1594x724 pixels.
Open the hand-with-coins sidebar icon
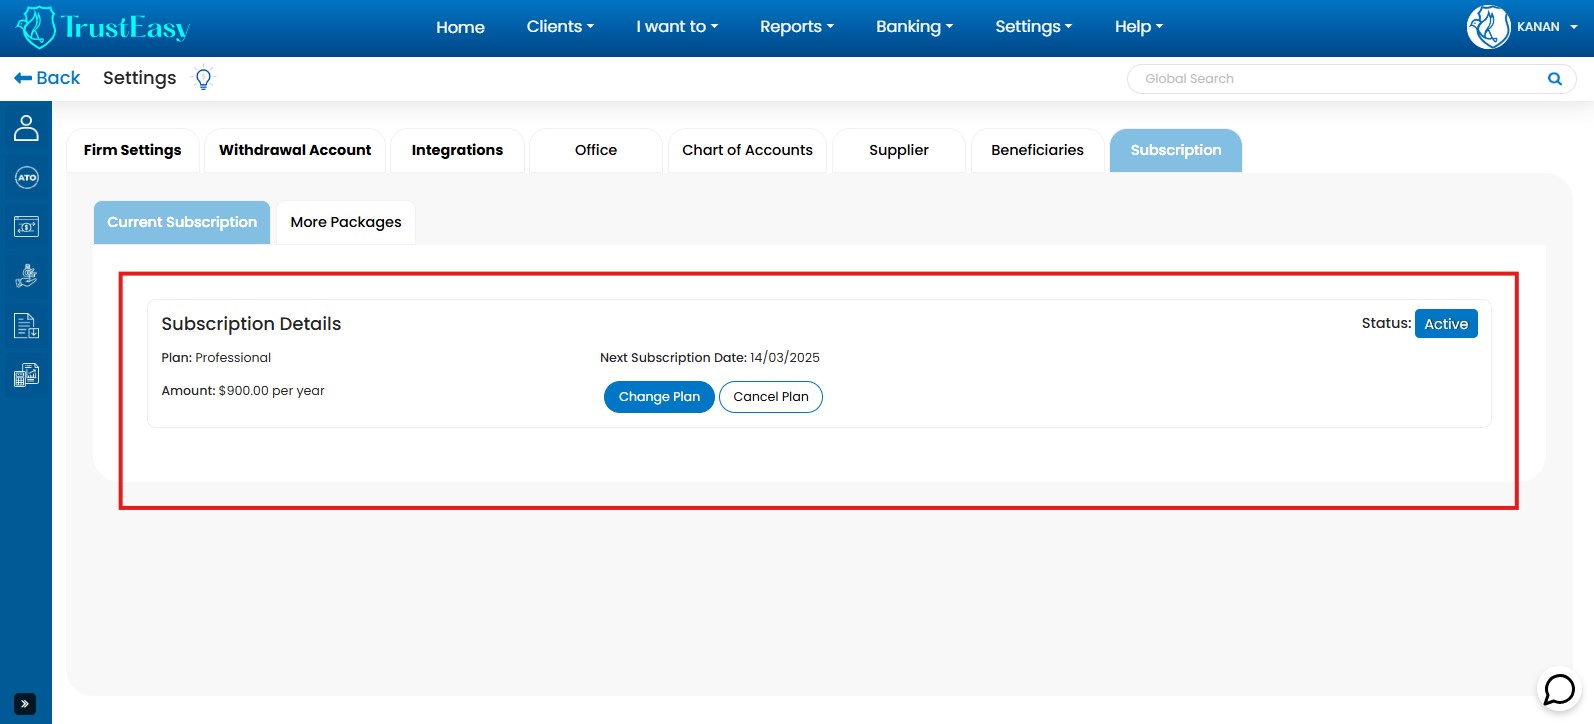26,276
